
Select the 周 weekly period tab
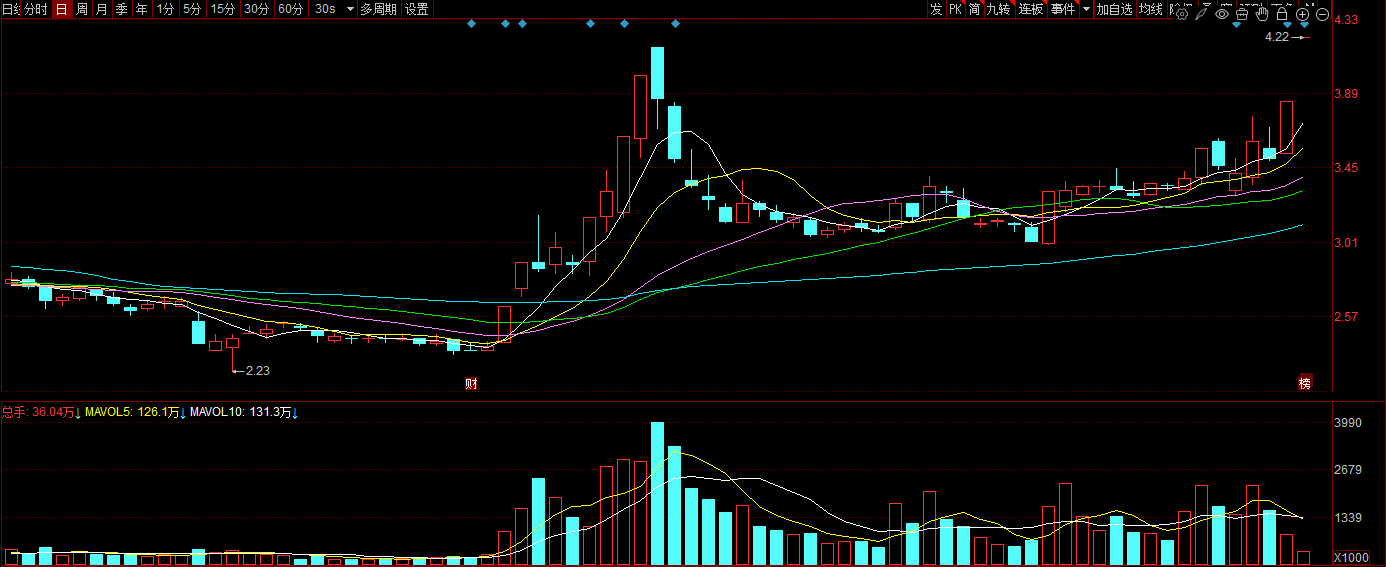click(x=82, y=9)
